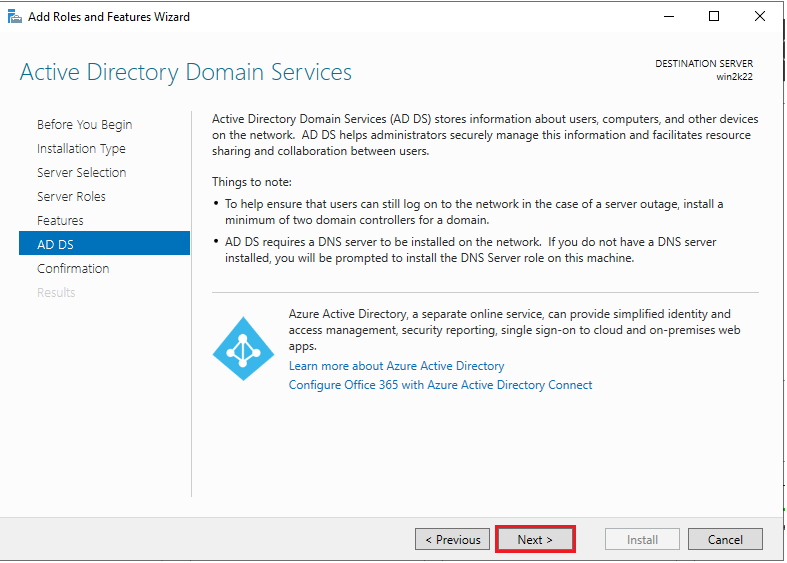Open Learn more about Azure Active Directory

click(397, 366)
